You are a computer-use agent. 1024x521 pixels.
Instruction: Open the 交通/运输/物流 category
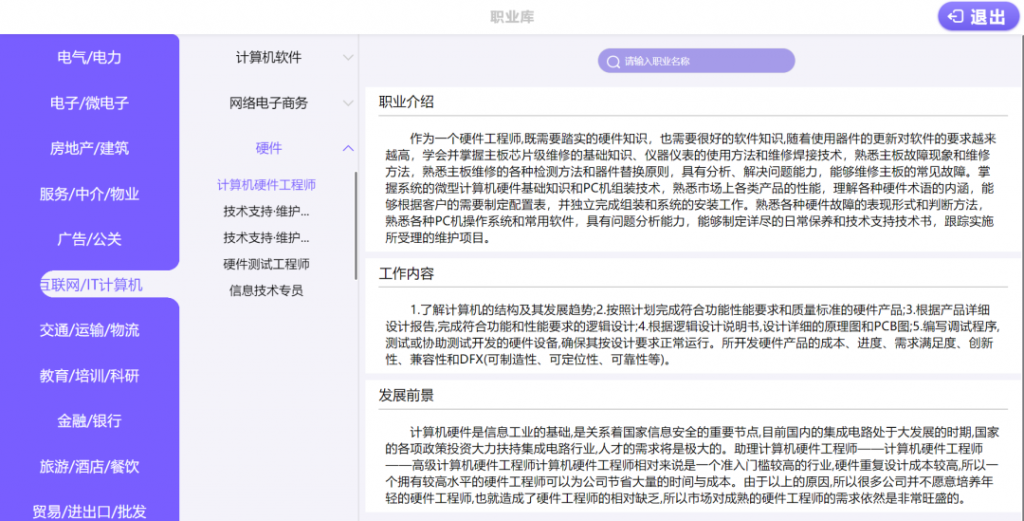(89, 330)
